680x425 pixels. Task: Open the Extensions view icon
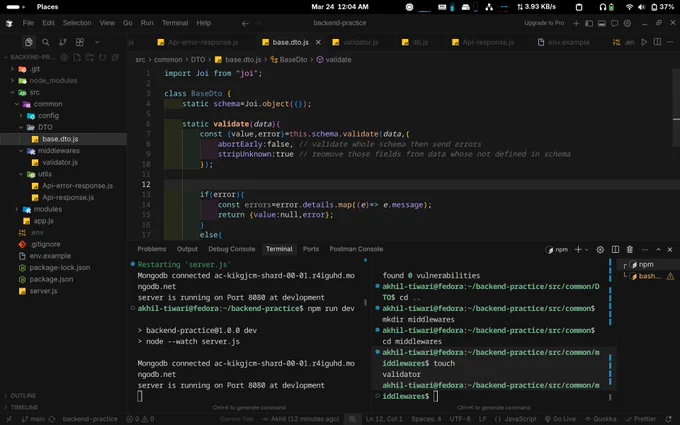(80, 42)
